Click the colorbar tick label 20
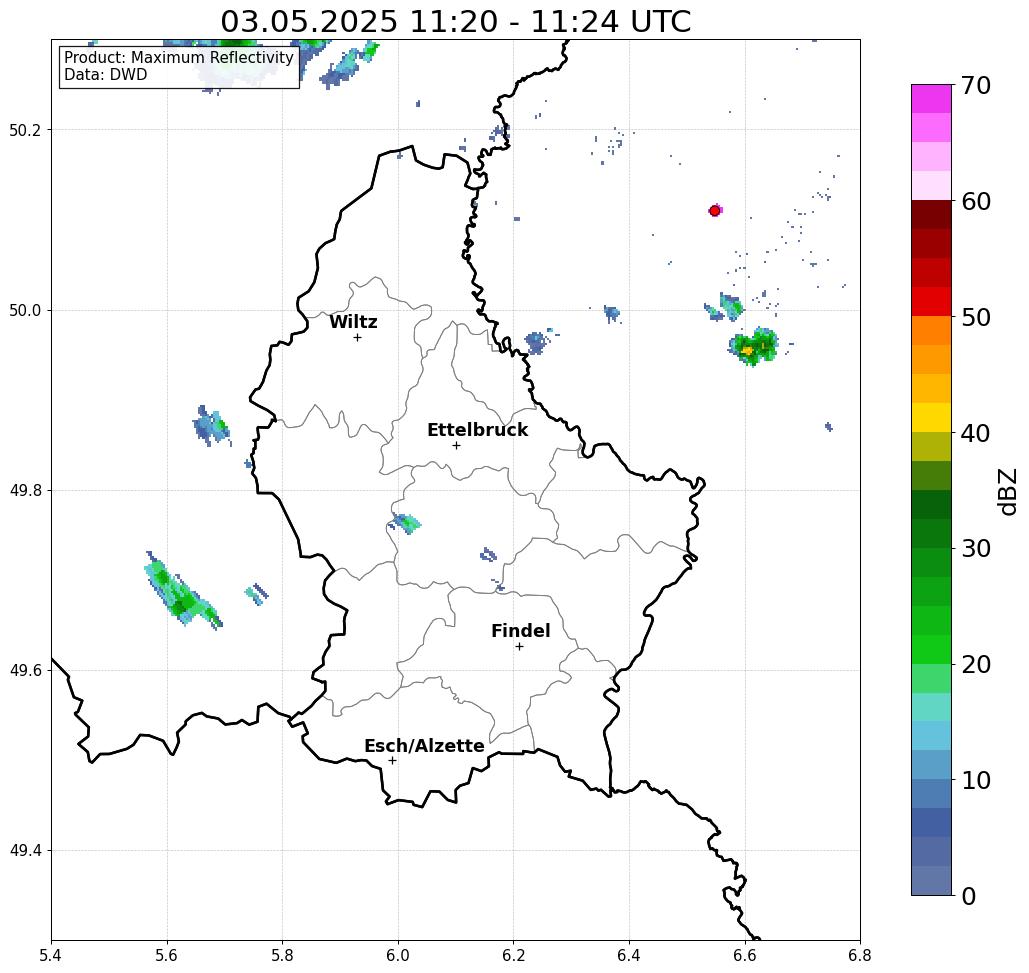 pyautogui.click(x=976, y=665)
